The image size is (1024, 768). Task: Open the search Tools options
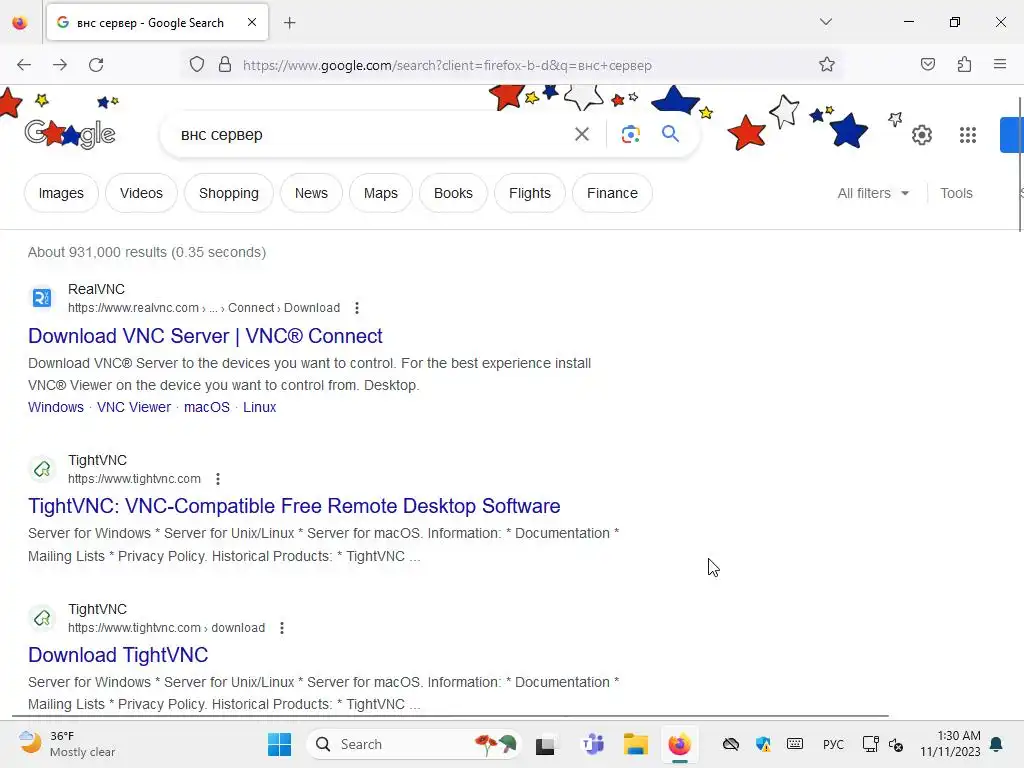click(x=956, y=193)
